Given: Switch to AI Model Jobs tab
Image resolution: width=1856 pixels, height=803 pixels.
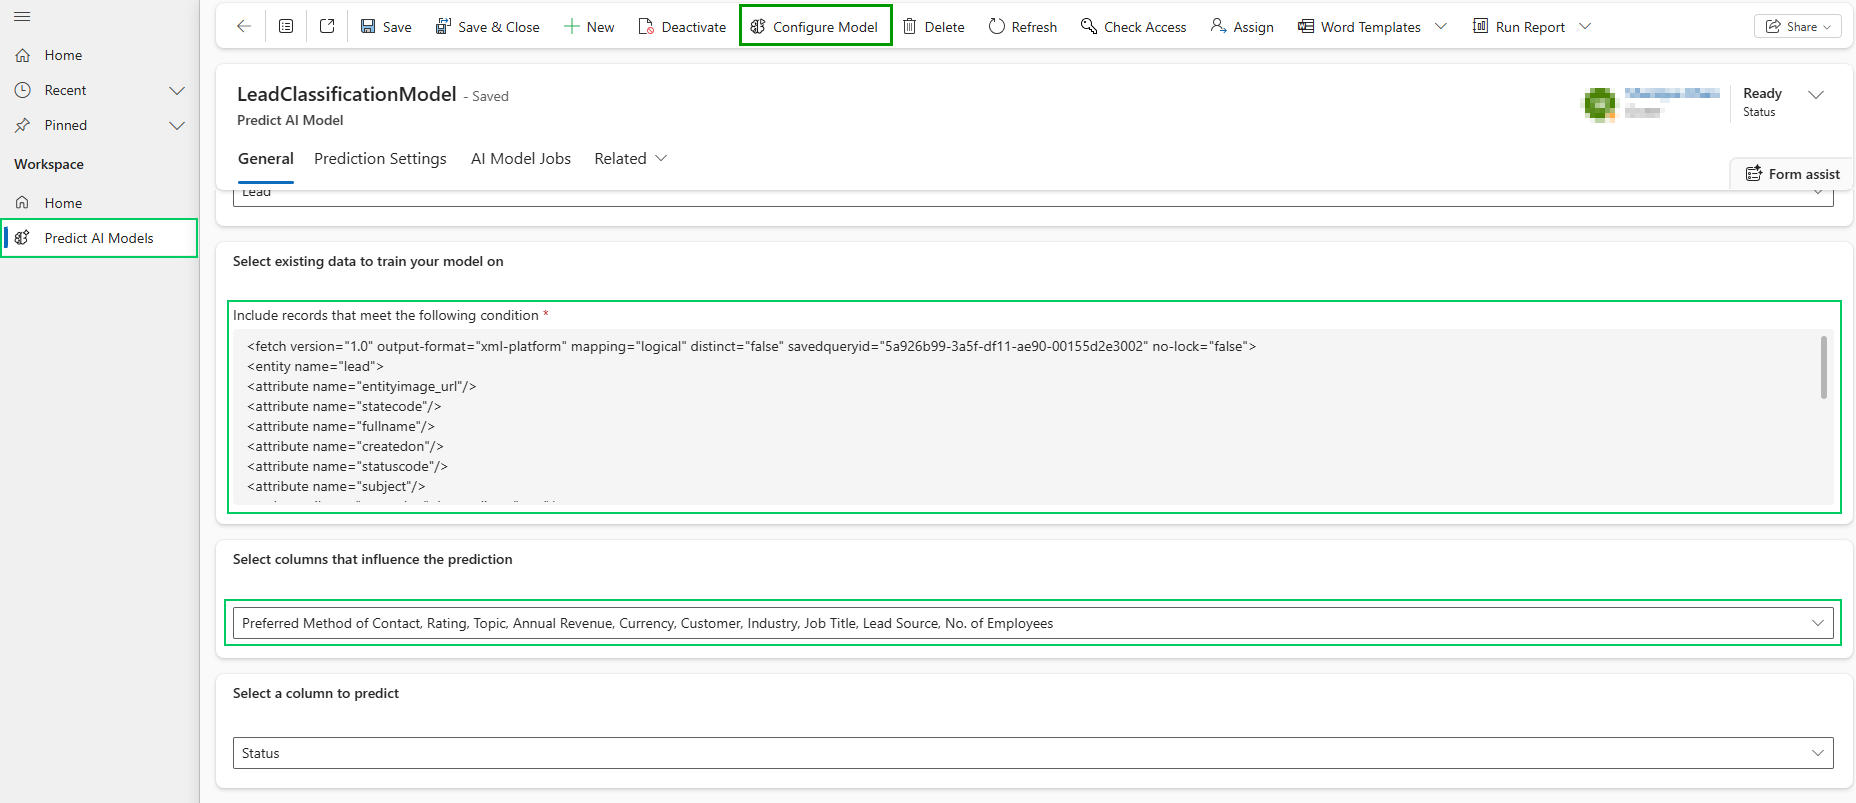Looking at the screenshot, I should click(520, 159).
